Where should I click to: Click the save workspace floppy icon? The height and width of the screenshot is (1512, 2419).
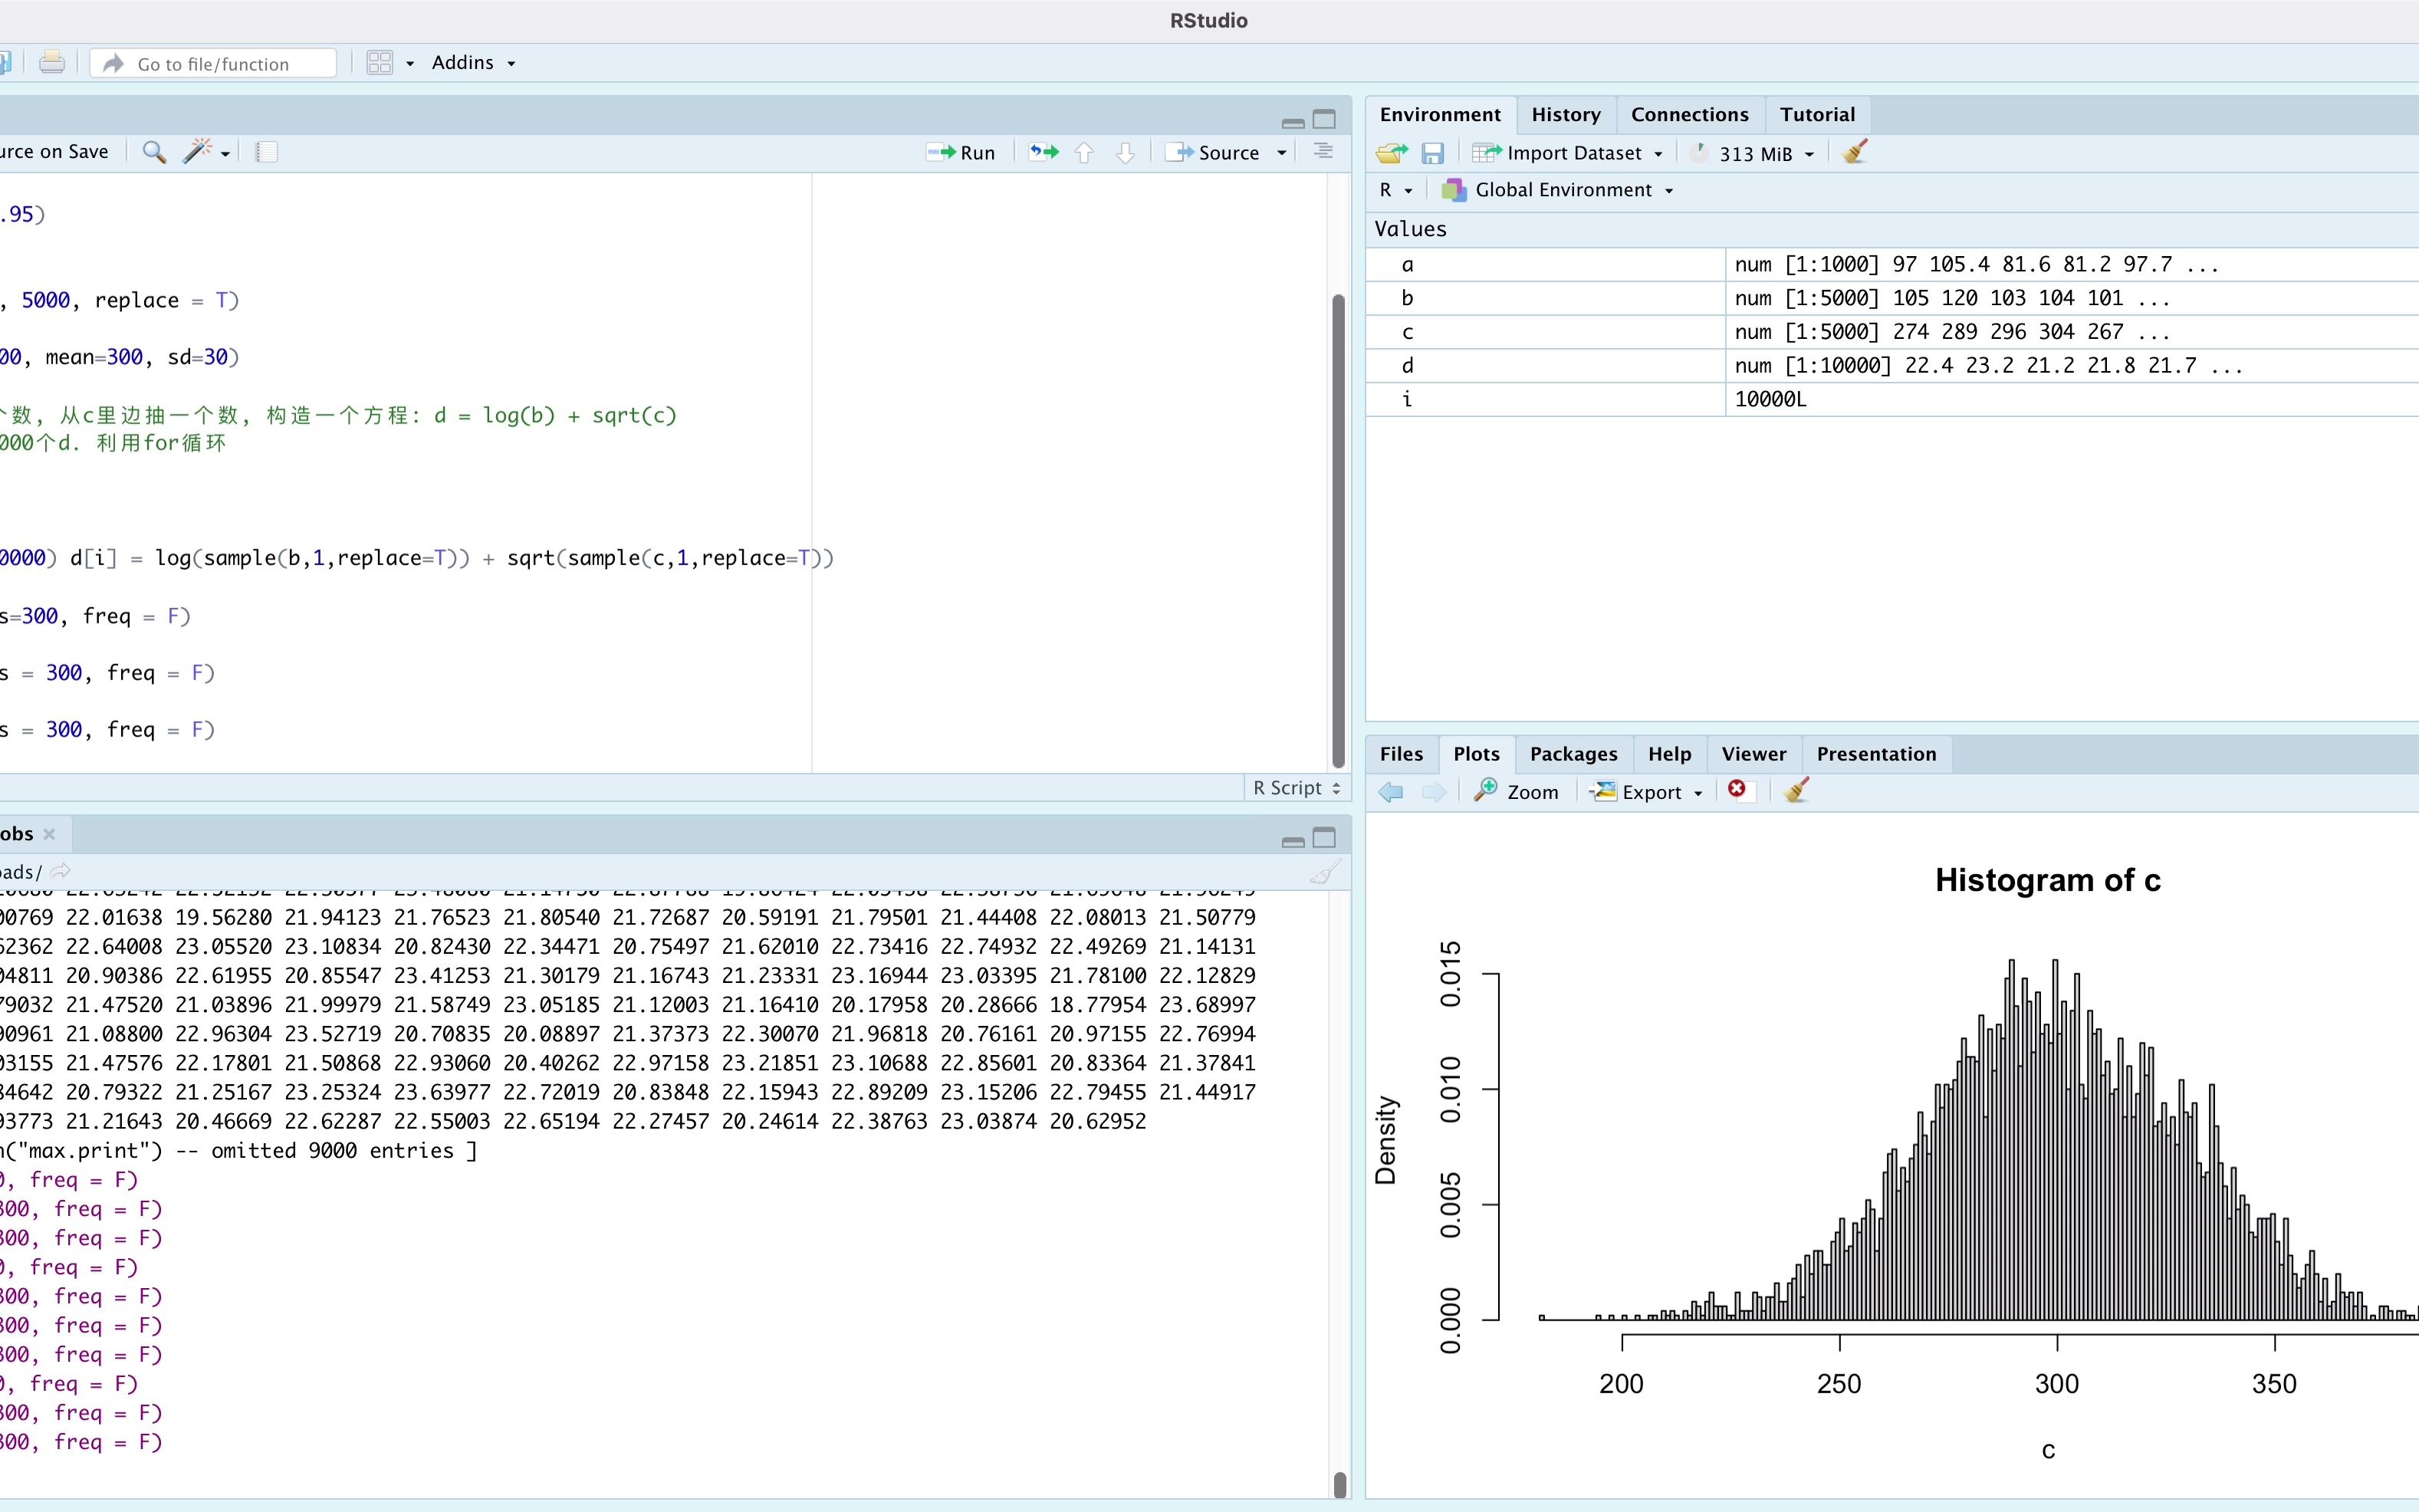(x=1432, y=153)
